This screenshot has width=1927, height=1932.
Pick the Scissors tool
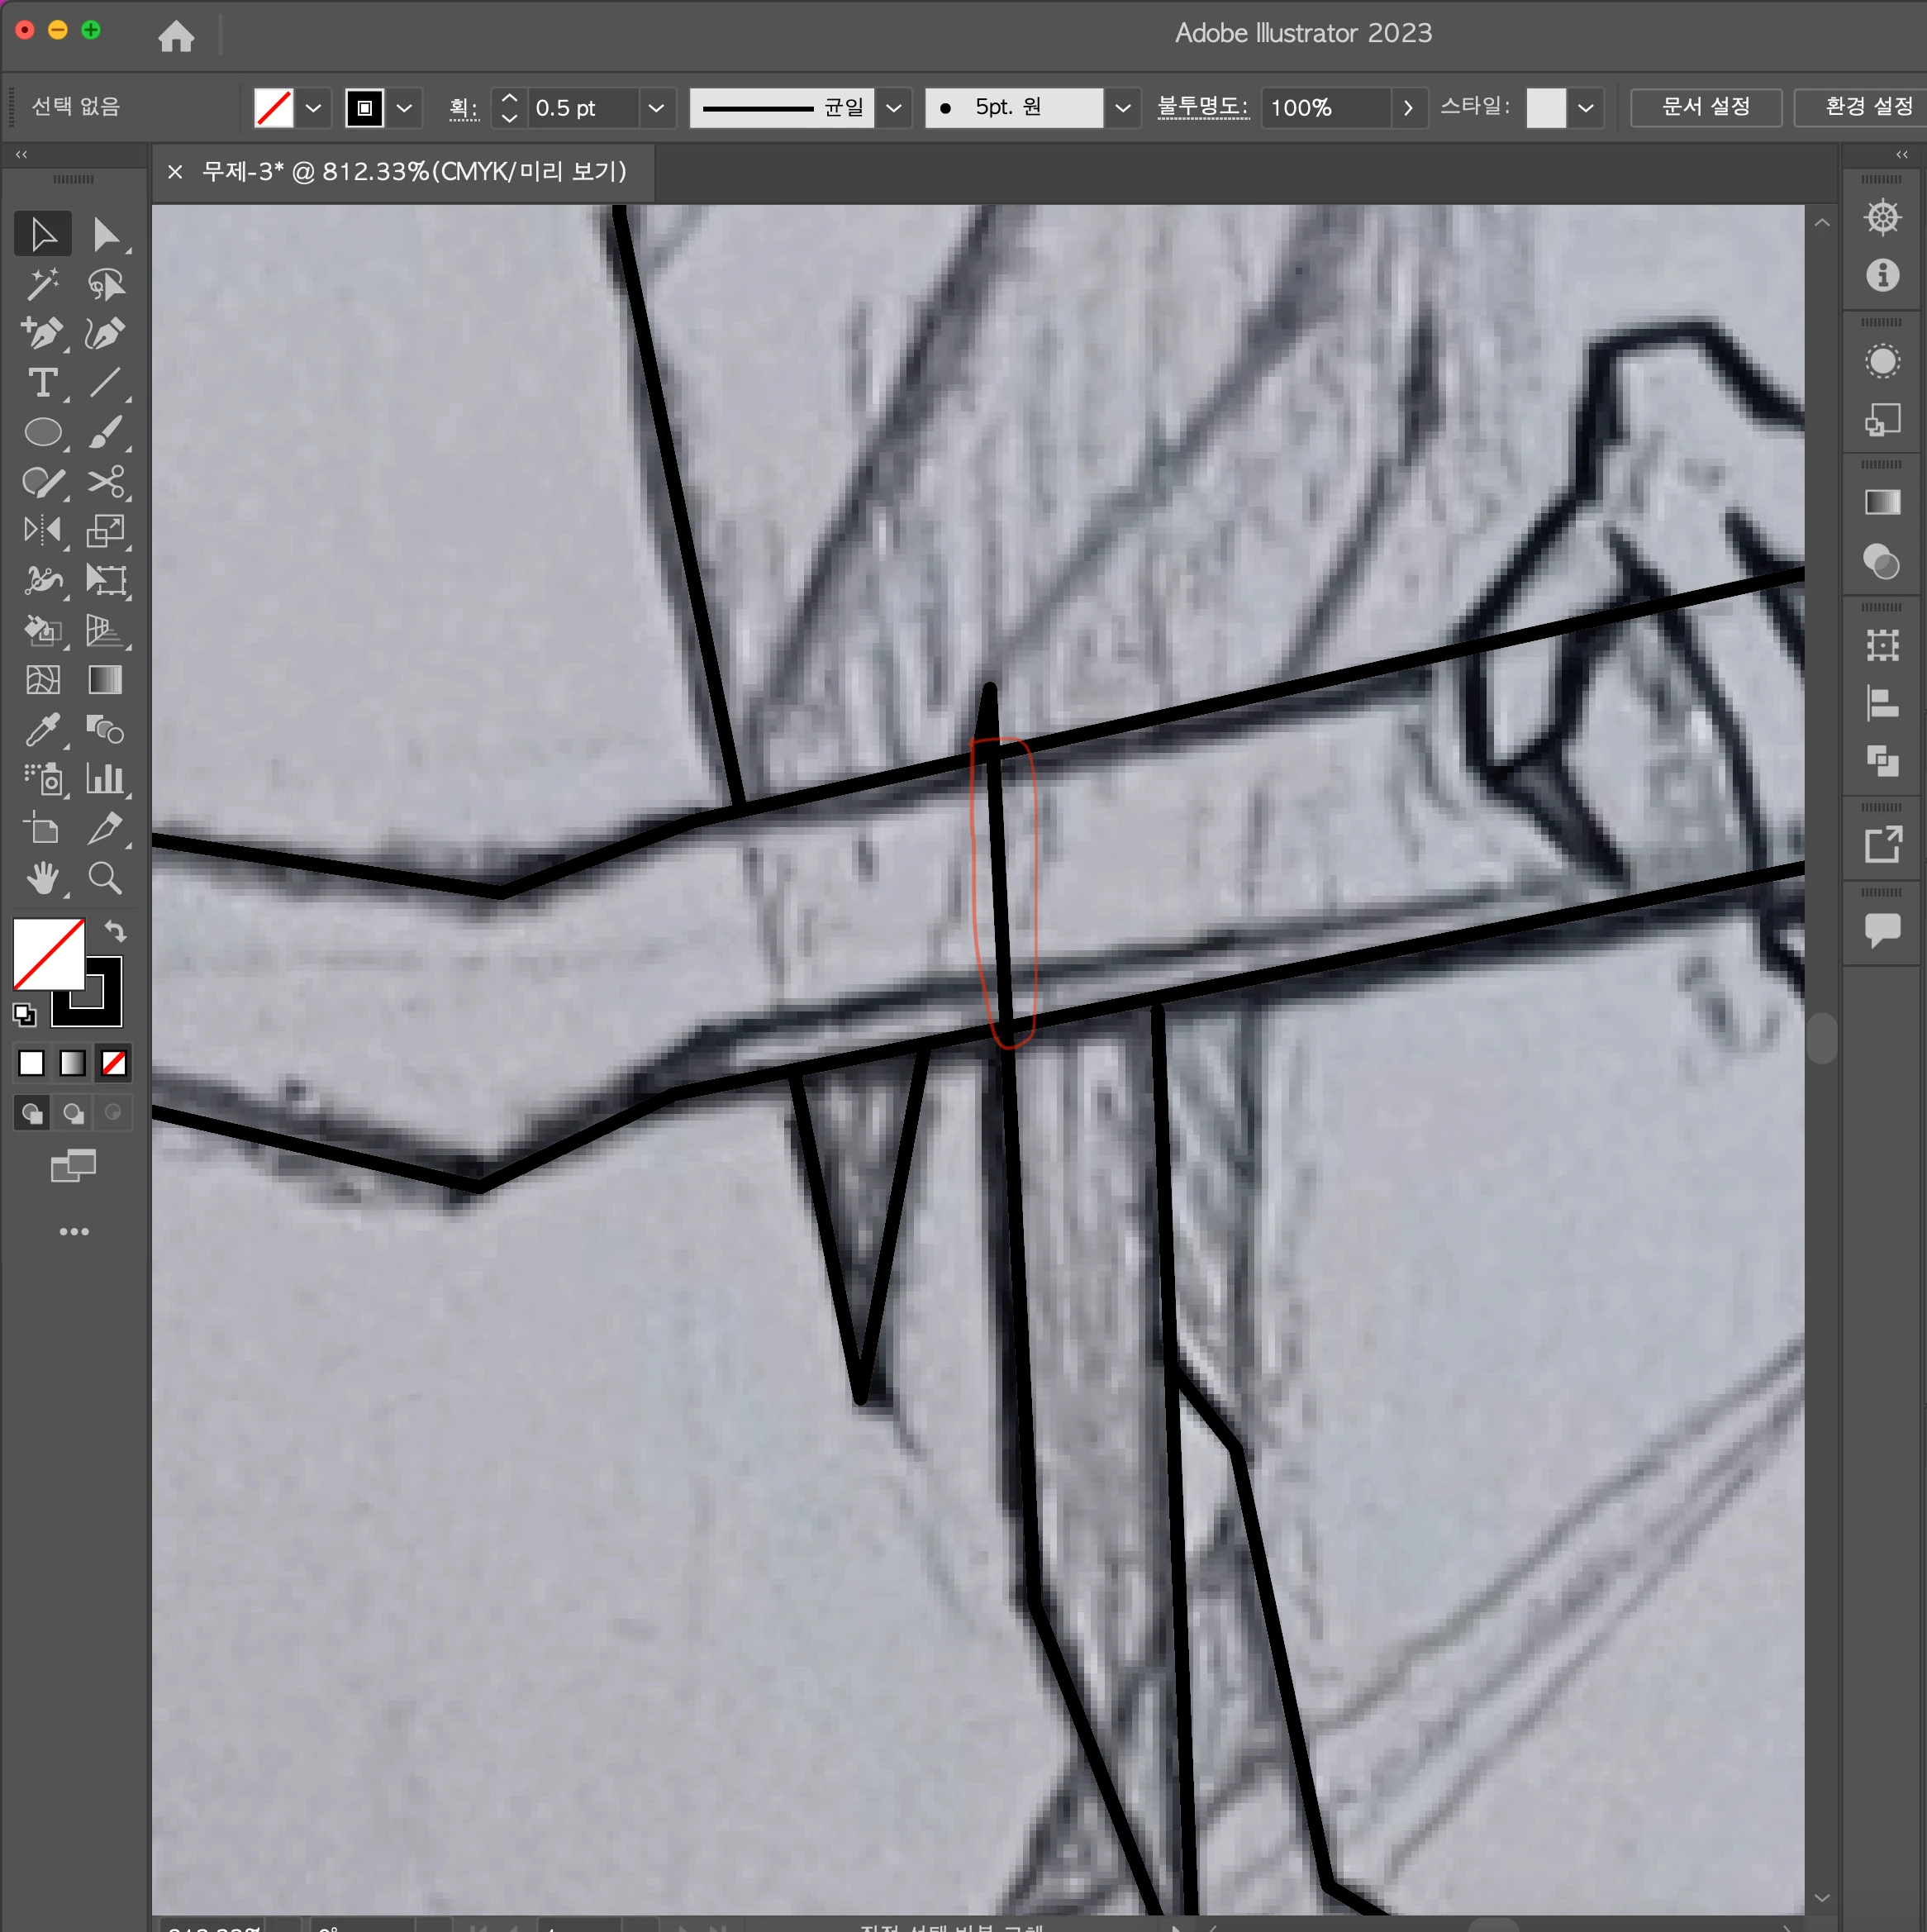coord(105,481)
